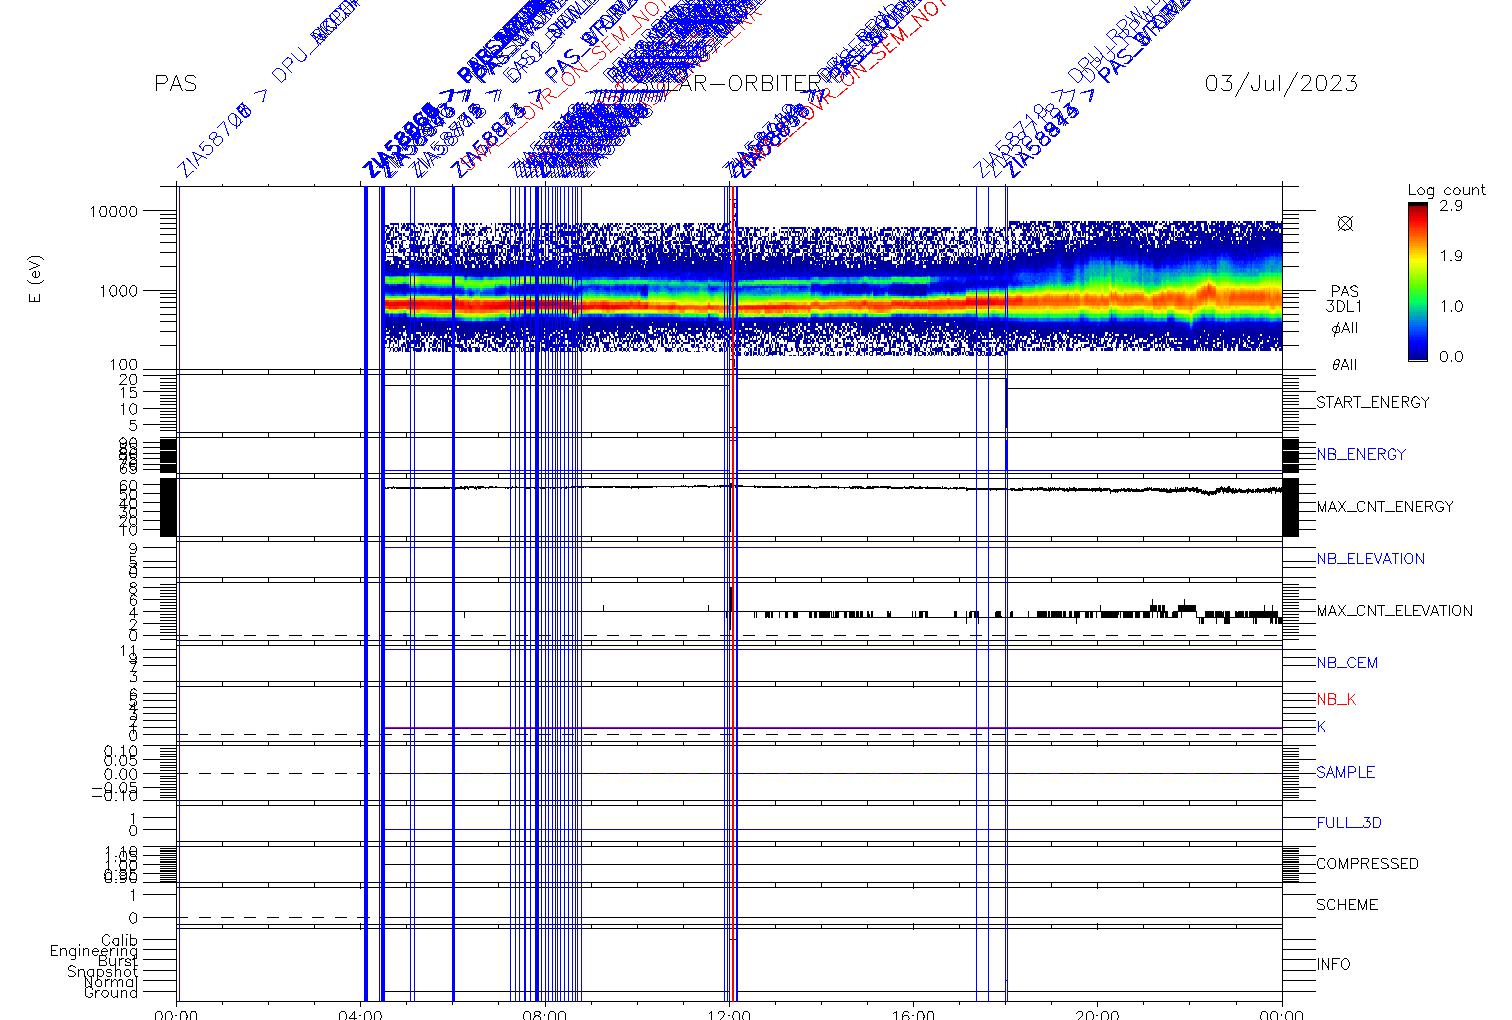Click the PAS instrument title

[x=175, y=84]
